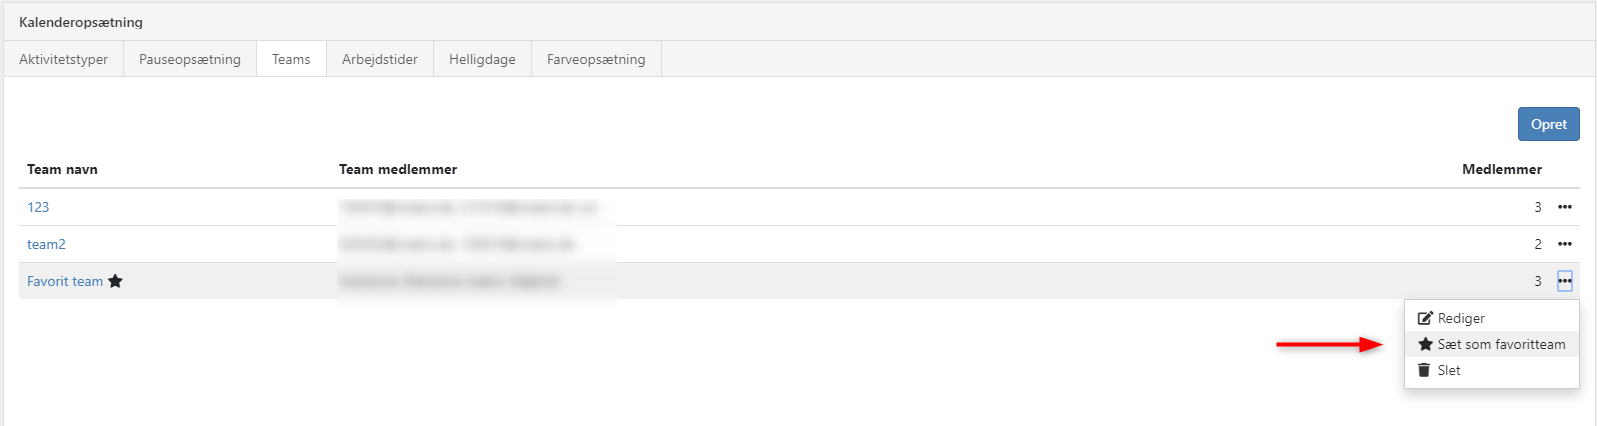Screen dimensions: 1597x426
Task: Open the three-dot menu for team 123
Action: click(x=1565, y=207)
